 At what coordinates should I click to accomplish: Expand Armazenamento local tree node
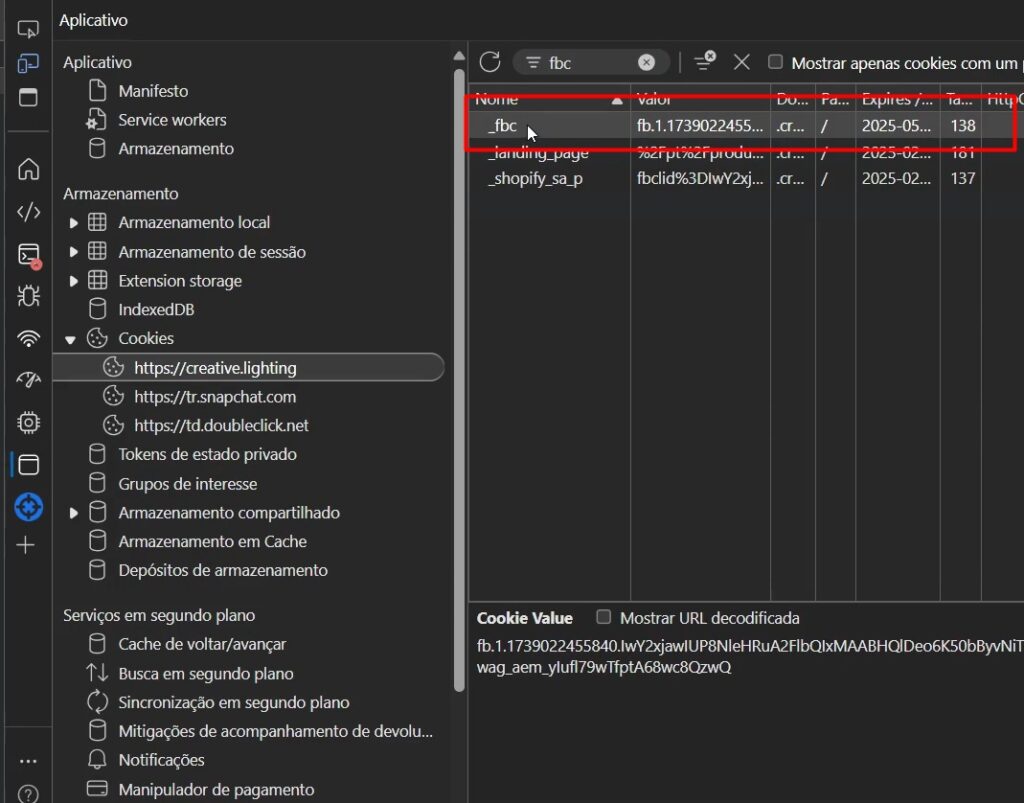tap(74, 223)
